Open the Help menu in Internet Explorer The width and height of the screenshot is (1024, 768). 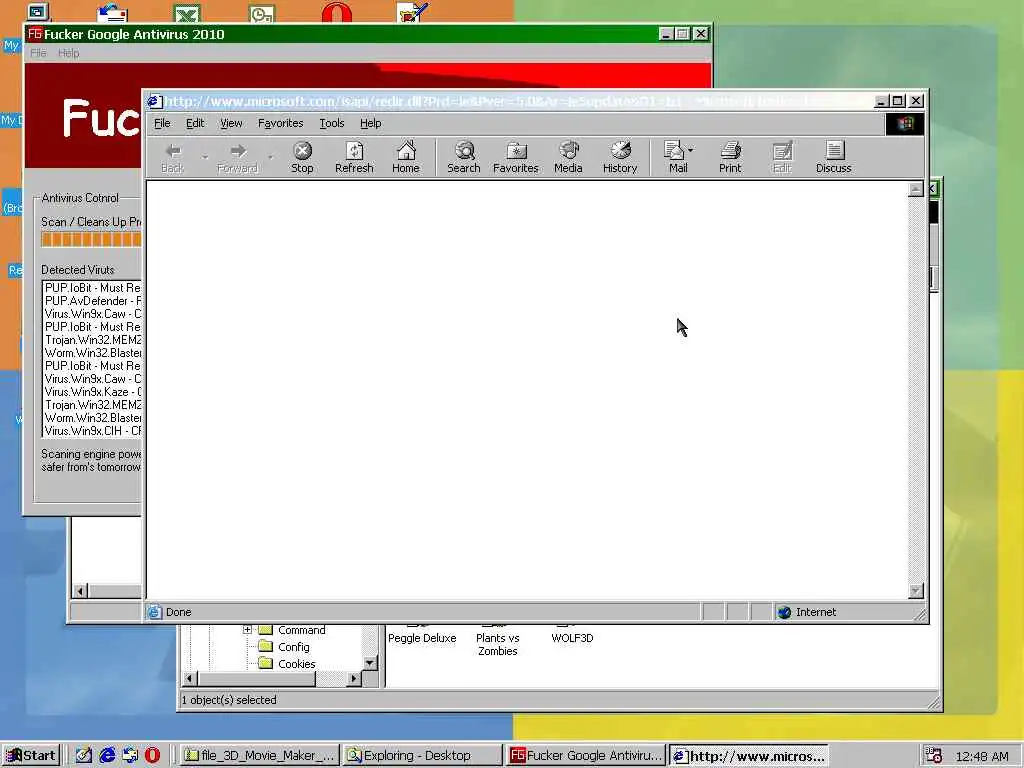(370, 123)
